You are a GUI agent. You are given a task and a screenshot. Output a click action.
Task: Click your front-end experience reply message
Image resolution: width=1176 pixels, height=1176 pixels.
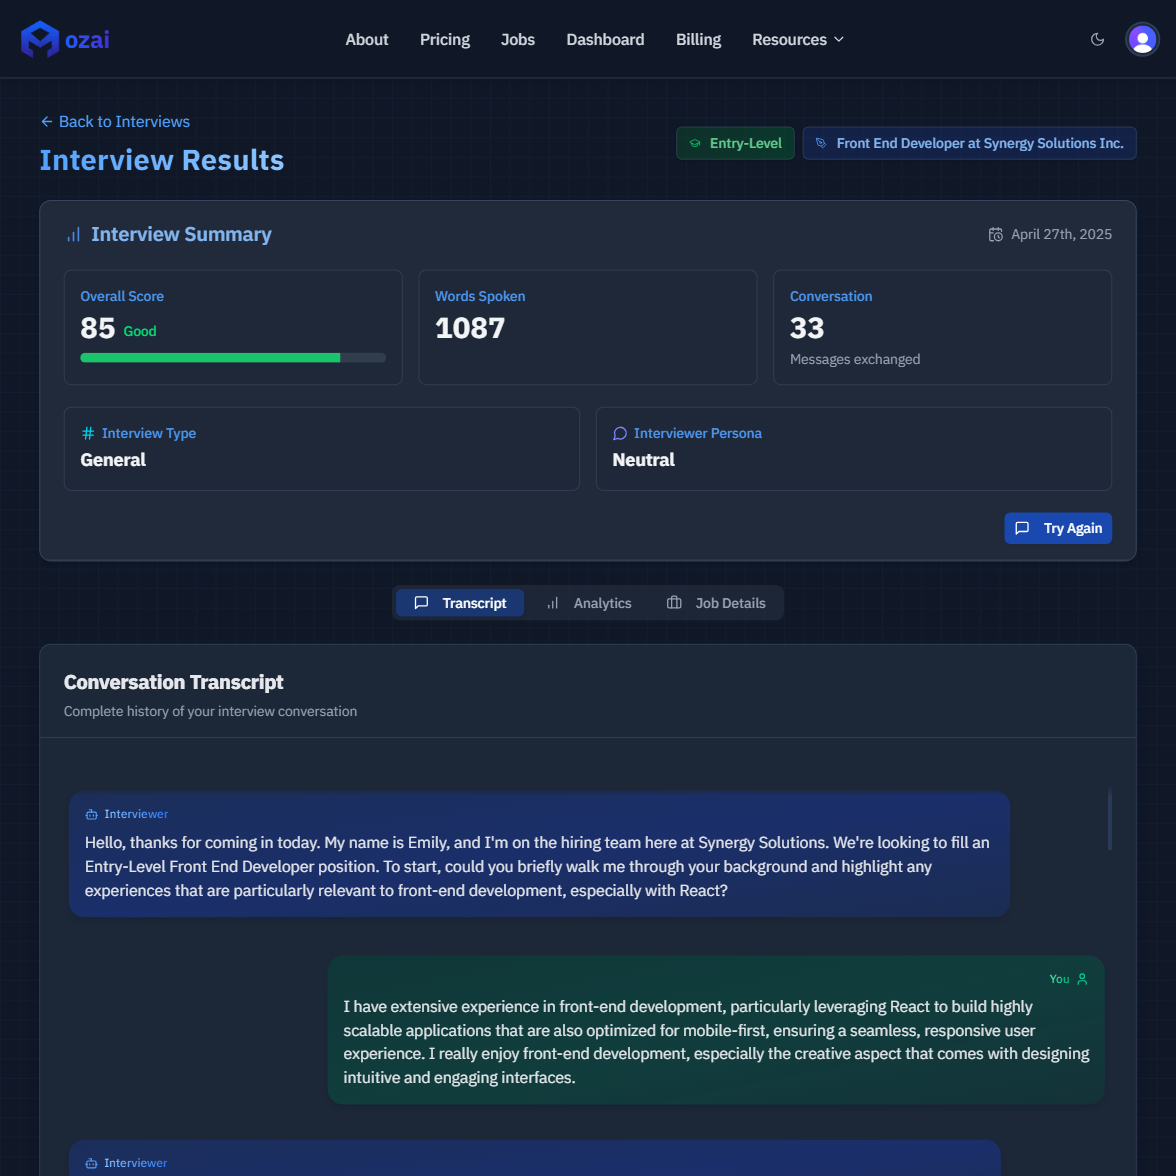point(716,1030)
